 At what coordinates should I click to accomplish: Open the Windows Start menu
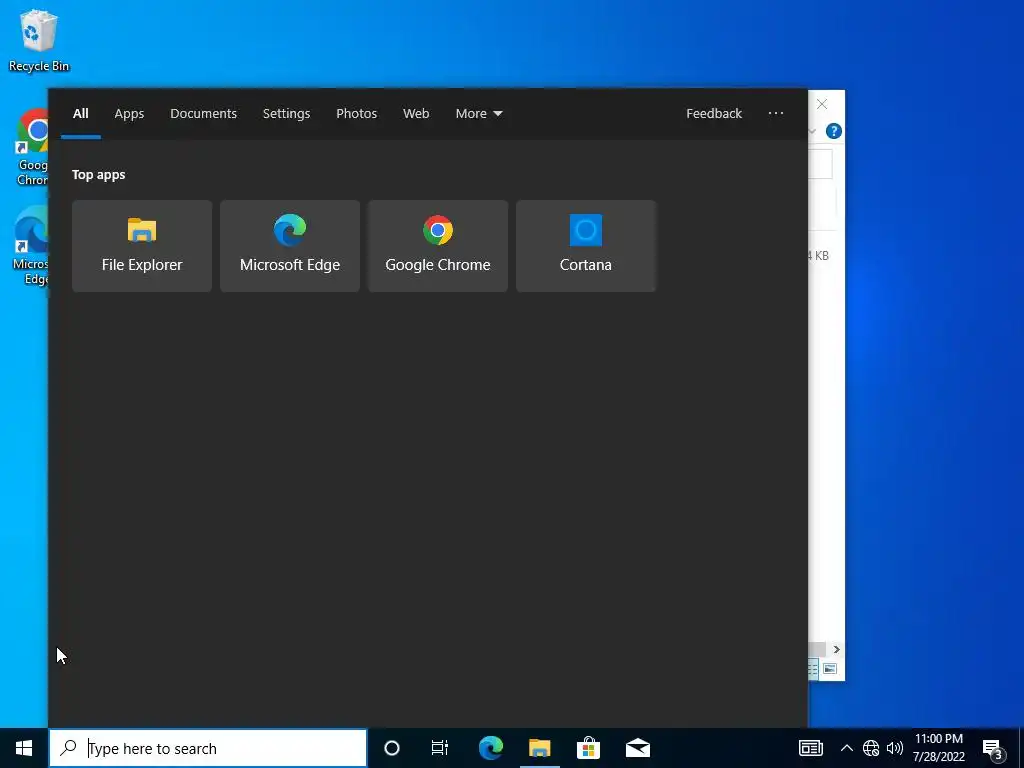[x=24, y=748]
